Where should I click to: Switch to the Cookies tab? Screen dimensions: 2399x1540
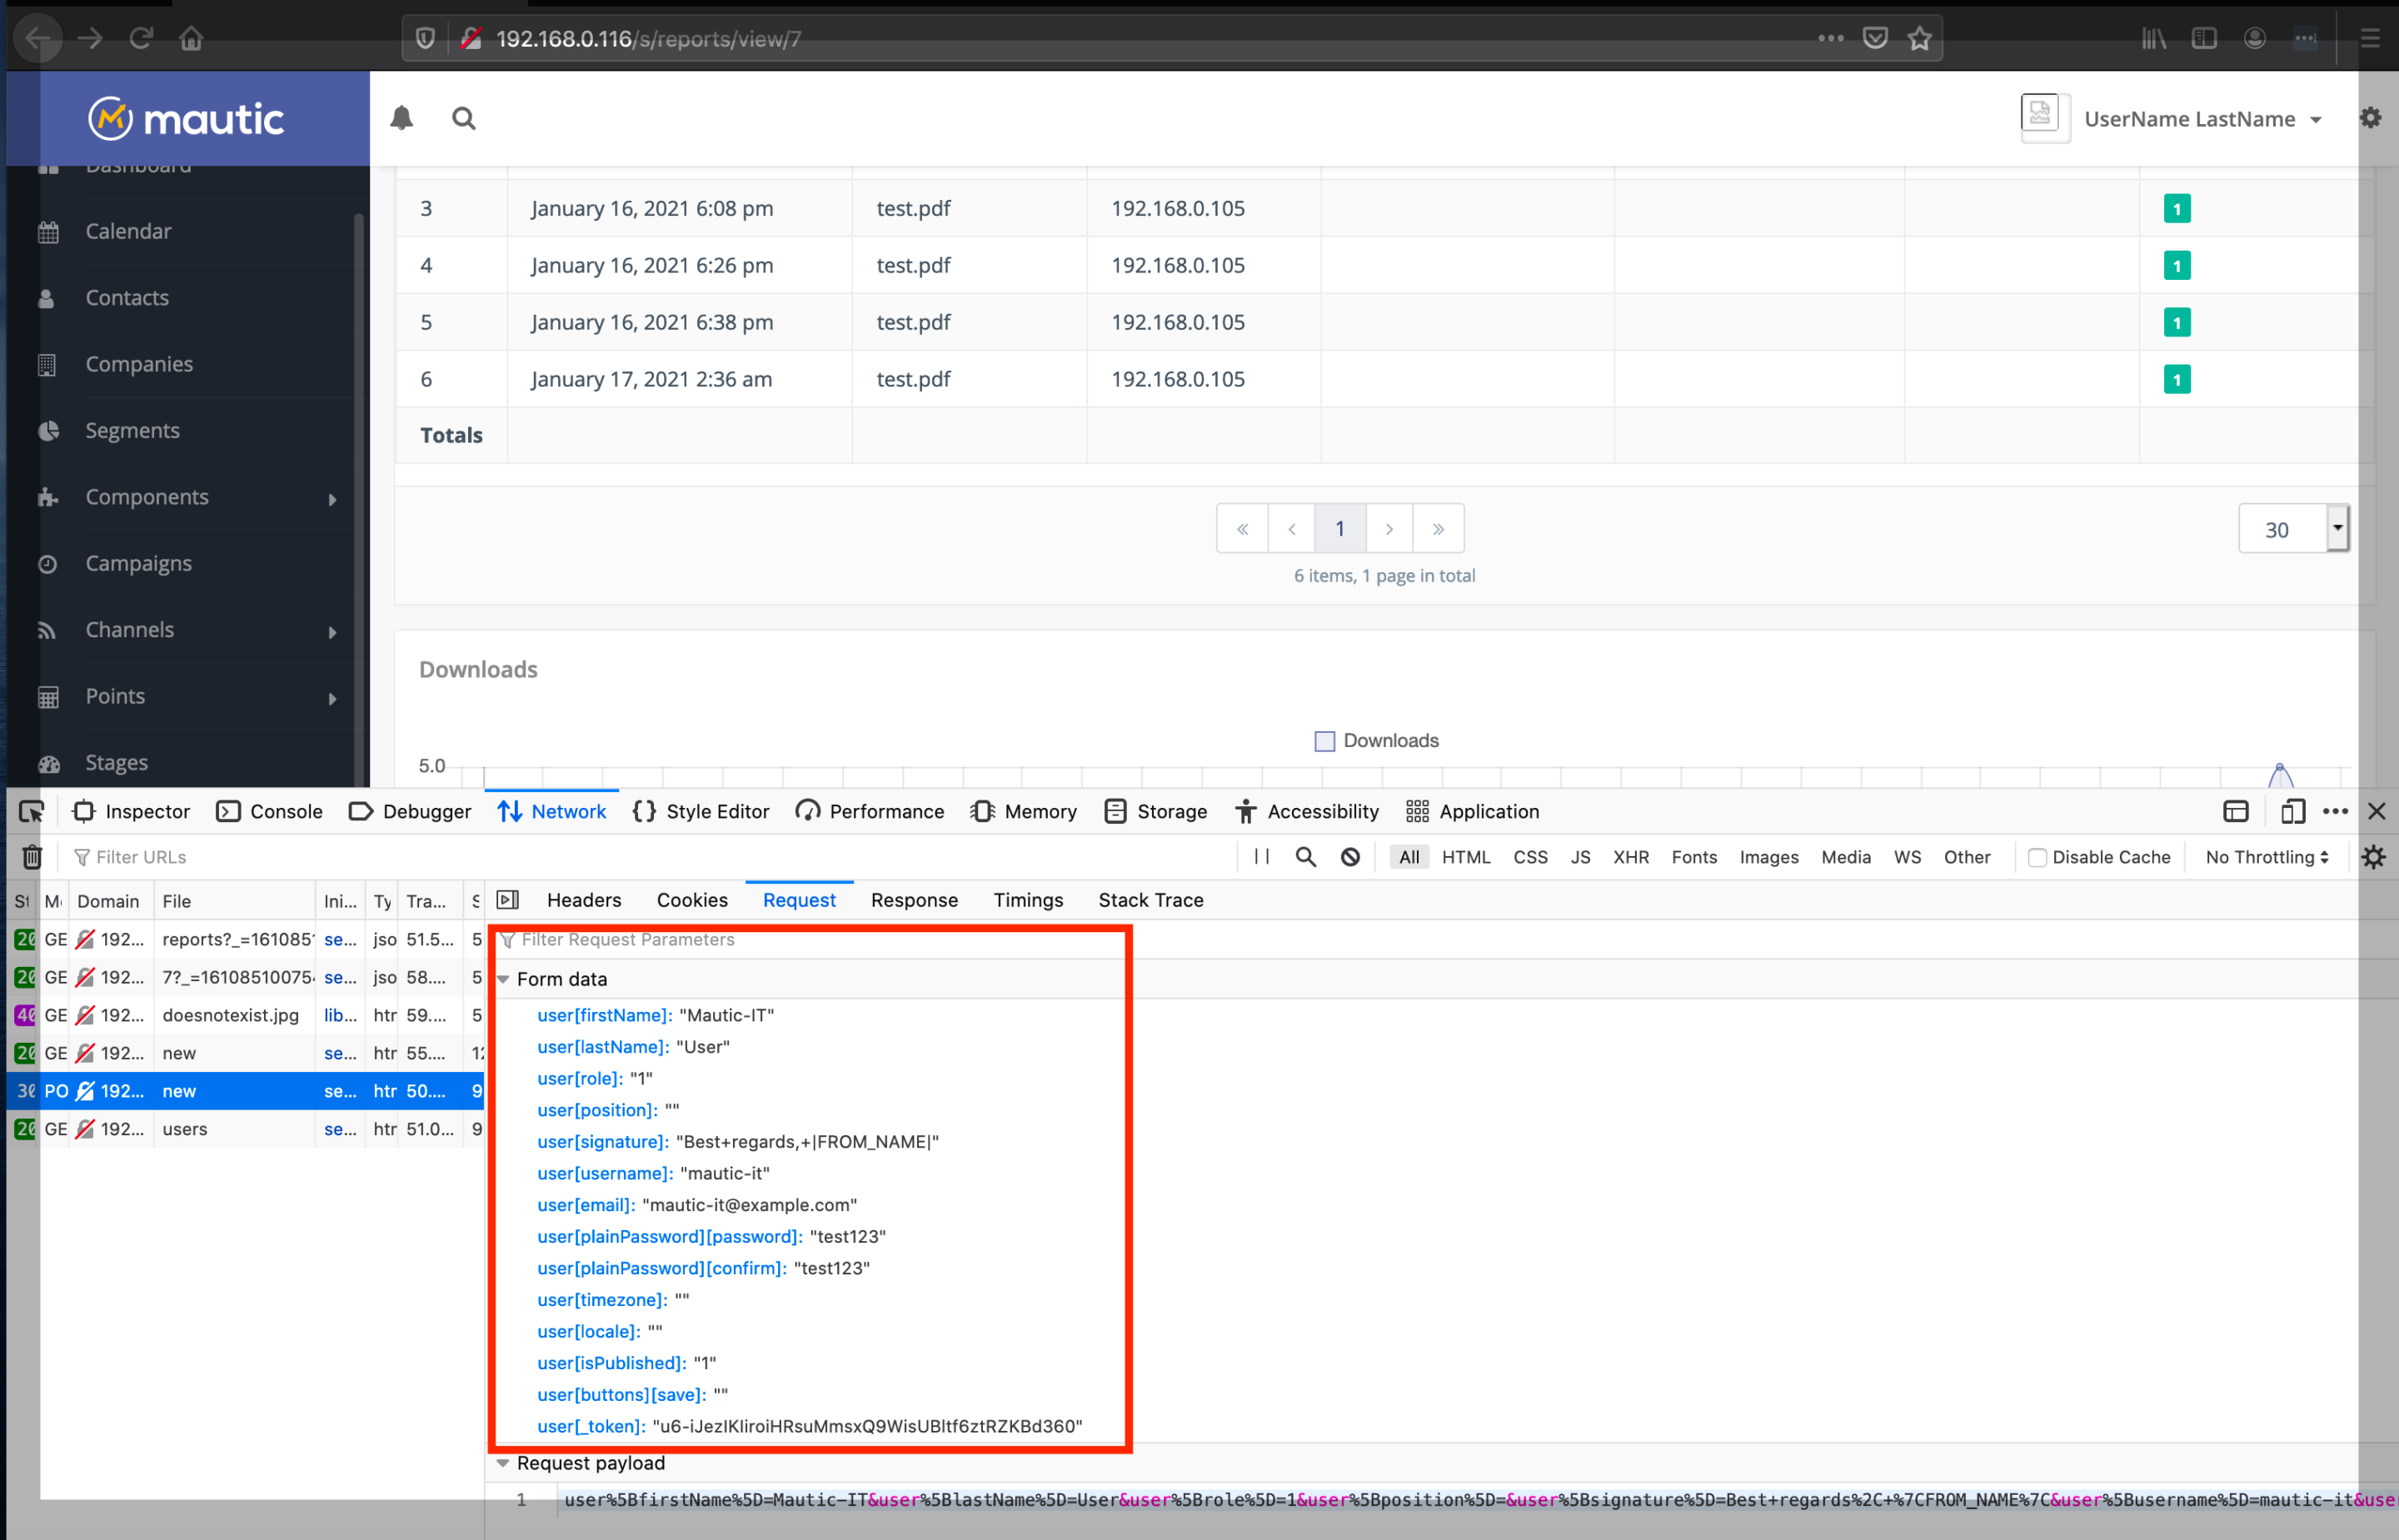click(x=692, y=900)
